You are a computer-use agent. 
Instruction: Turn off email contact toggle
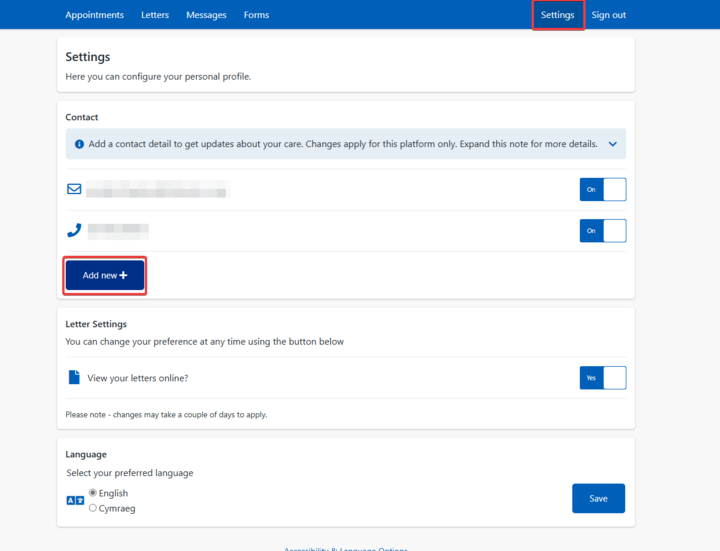(602, 189)
